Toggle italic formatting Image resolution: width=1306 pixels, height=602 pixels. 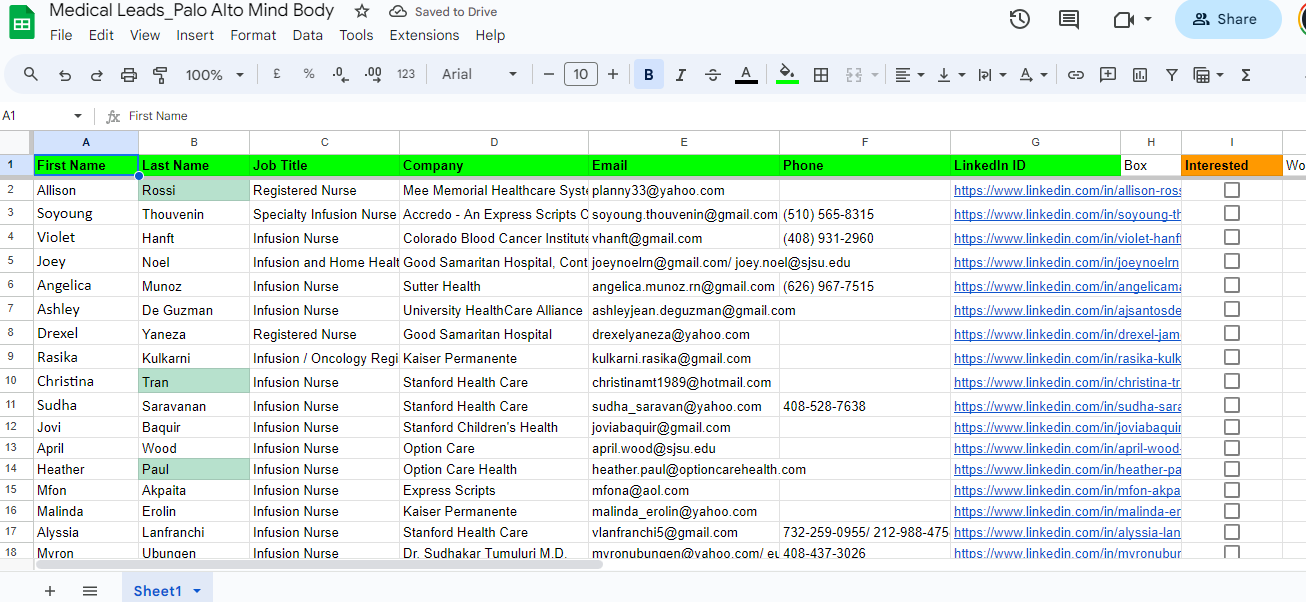681,75
